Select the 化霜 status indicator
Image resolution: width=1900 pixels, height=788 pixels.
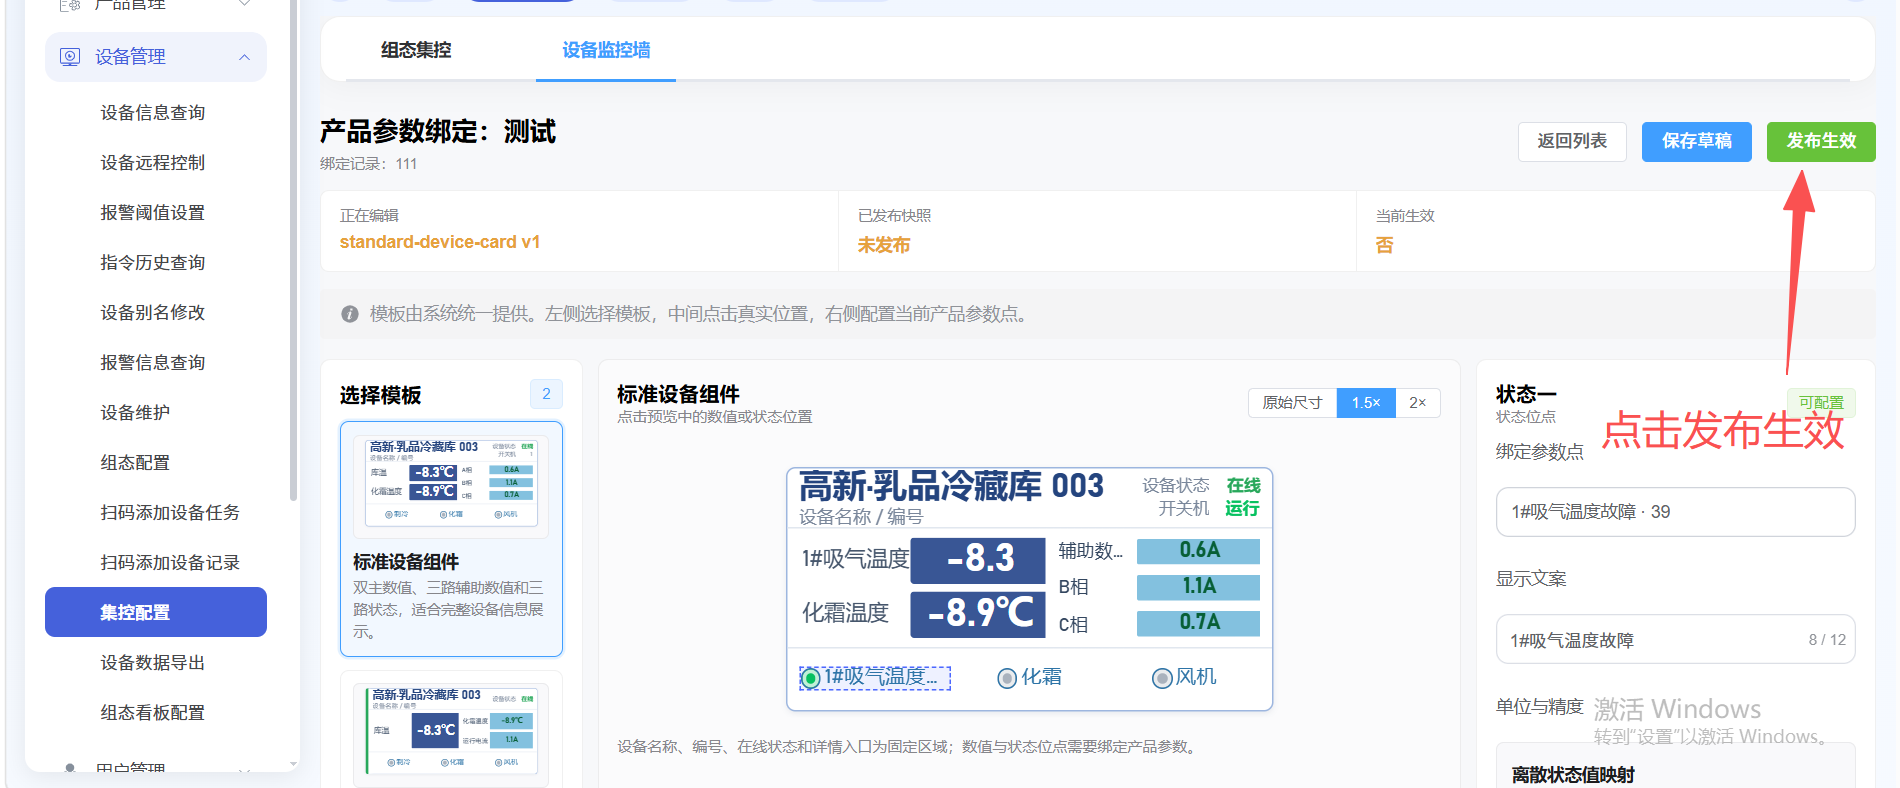[x=1030, y=678]
